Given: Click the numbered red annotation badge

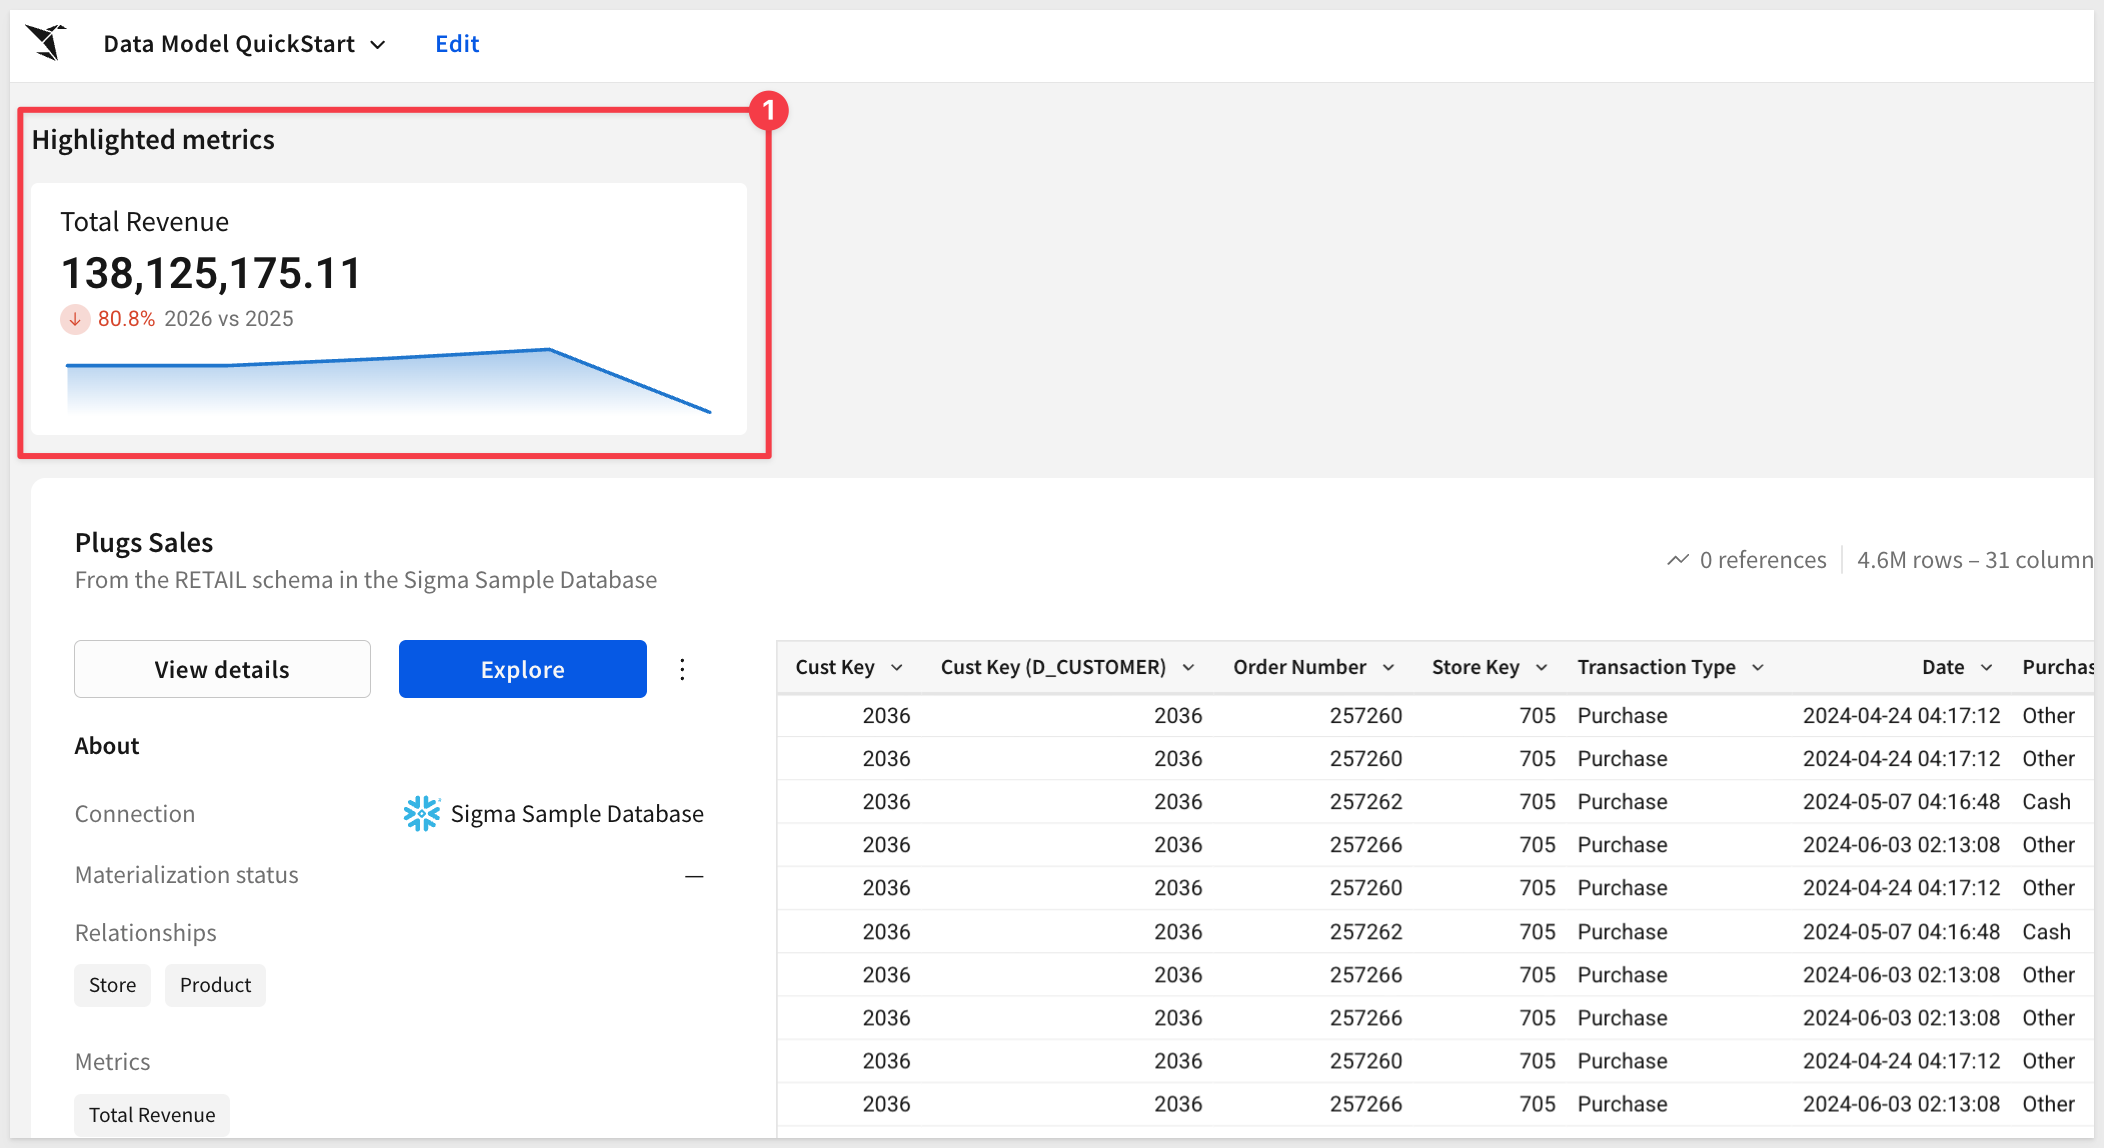Looking at the screenshot, I should [x=768, y=110].
